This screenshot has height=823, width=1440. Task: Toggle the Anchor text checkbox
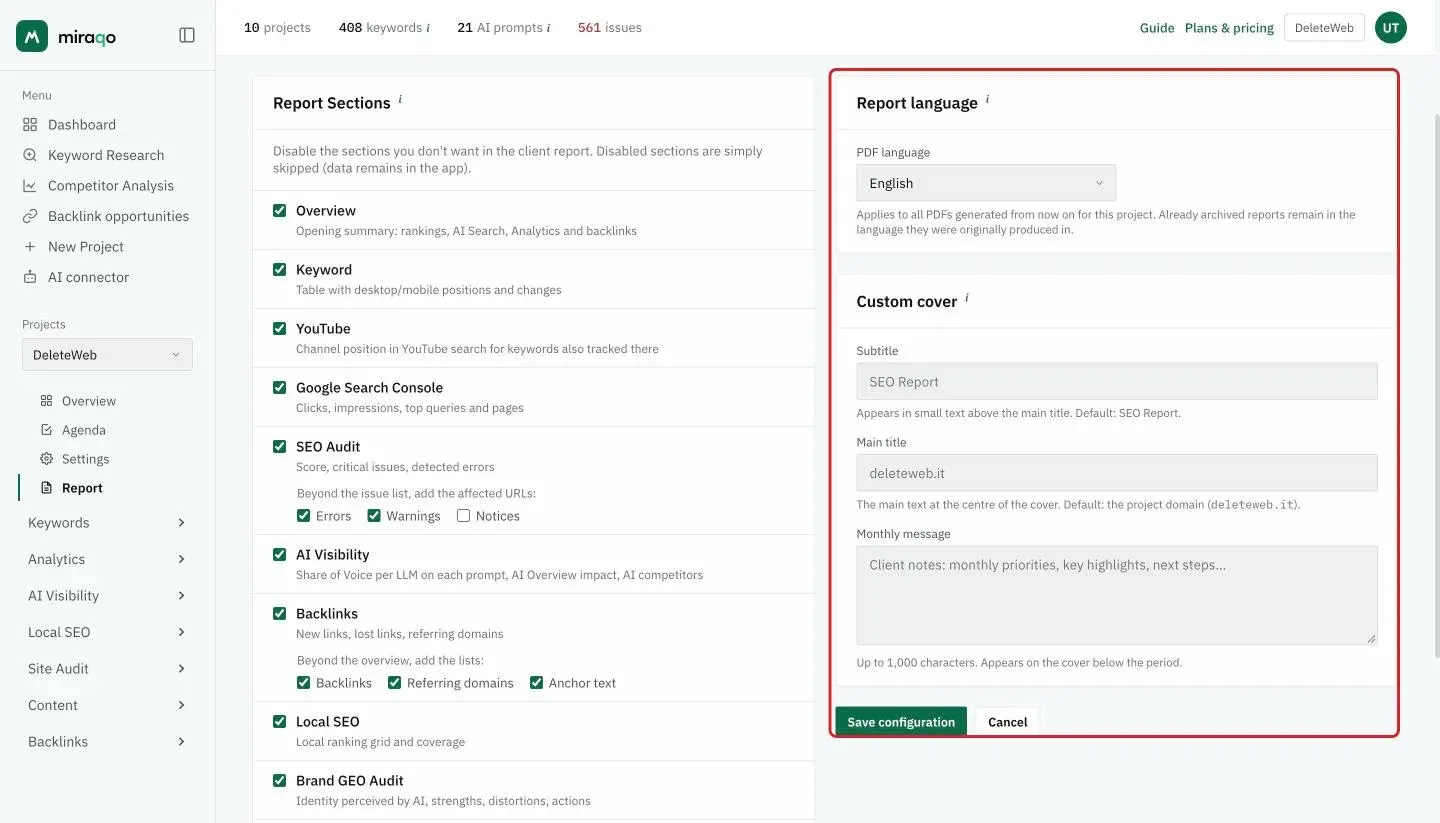537,683
